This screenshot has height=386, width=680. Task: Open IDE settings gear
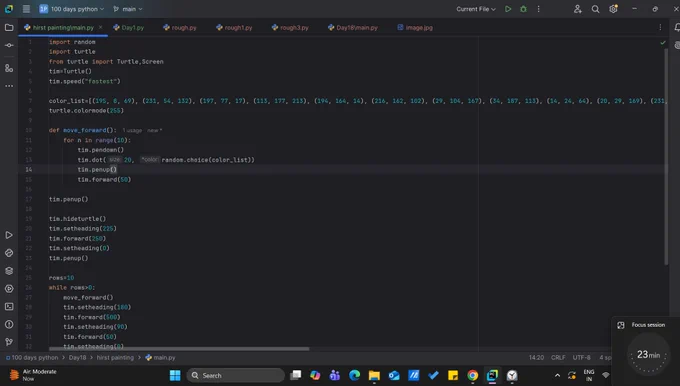click(x=613, y=9)
